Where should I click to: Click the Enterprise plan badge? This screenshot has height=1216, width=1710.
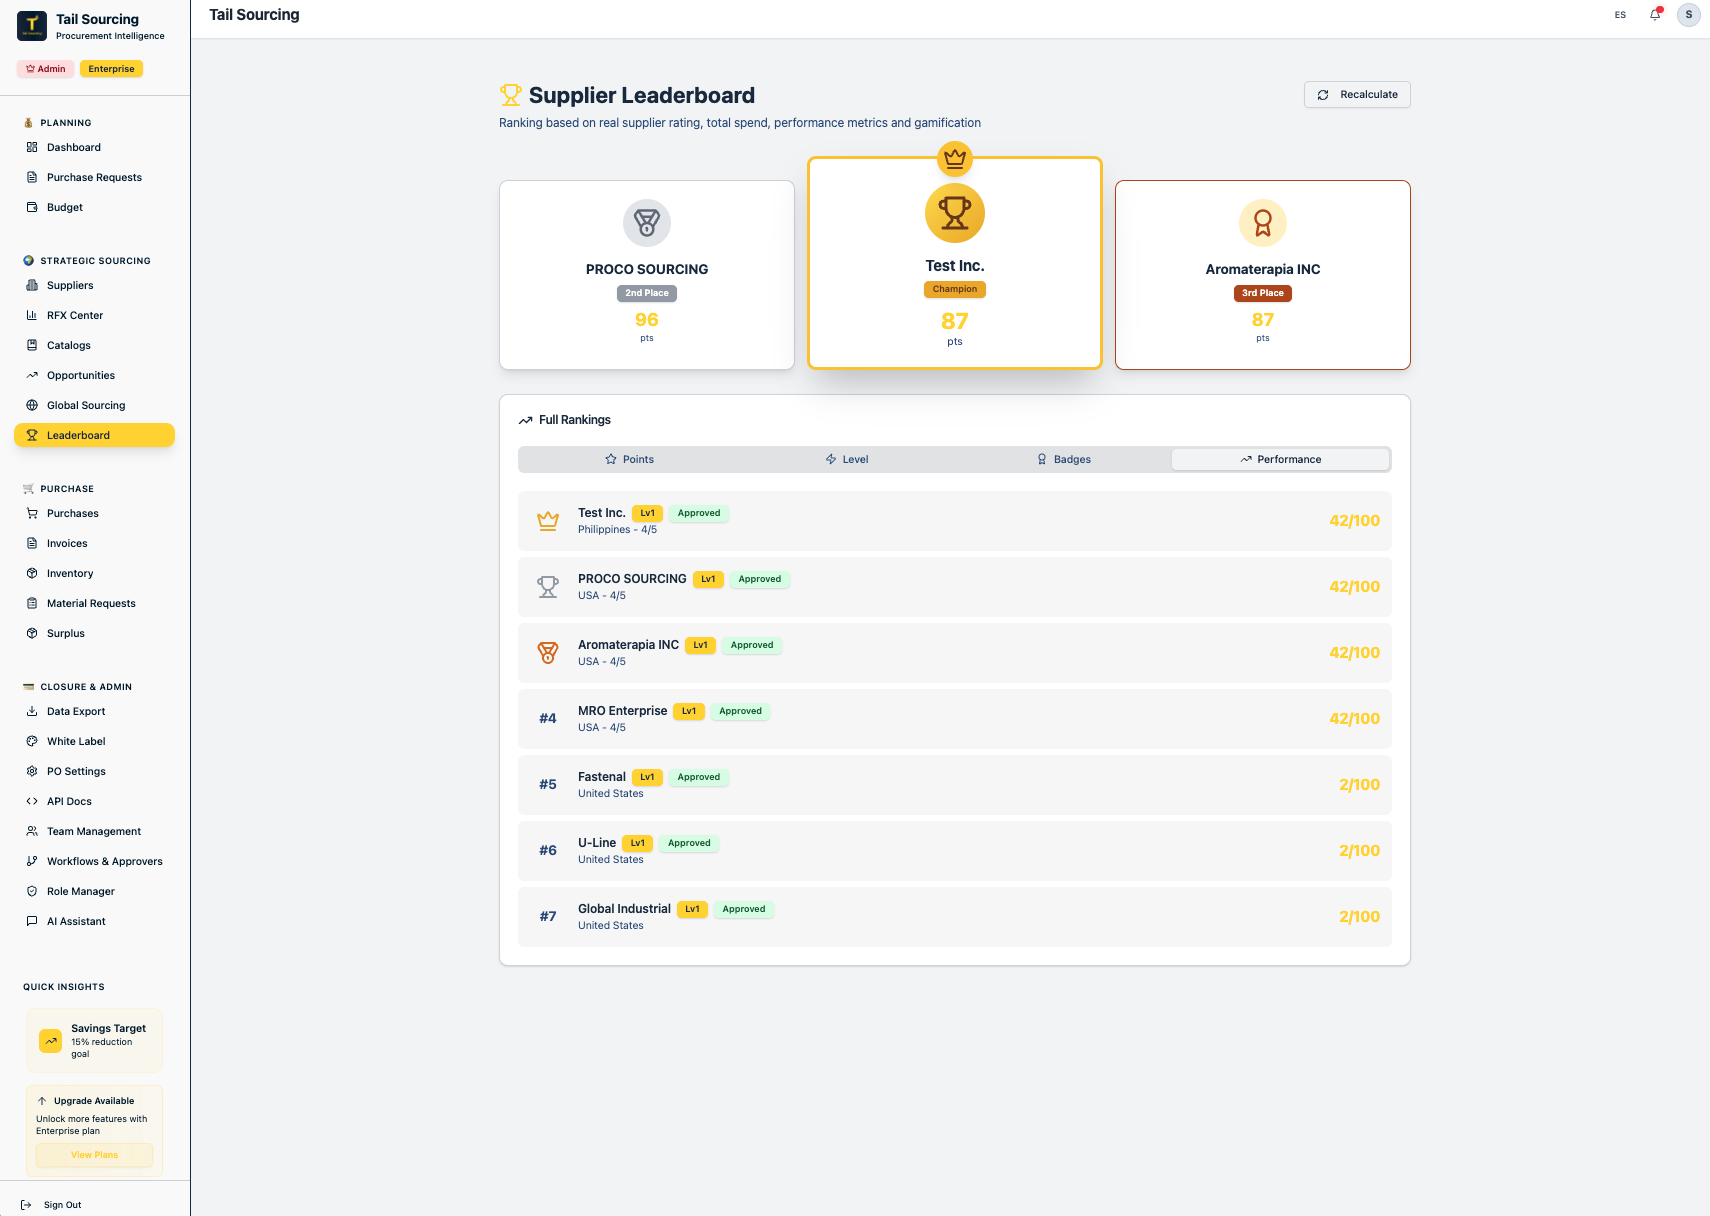[111, 69]
